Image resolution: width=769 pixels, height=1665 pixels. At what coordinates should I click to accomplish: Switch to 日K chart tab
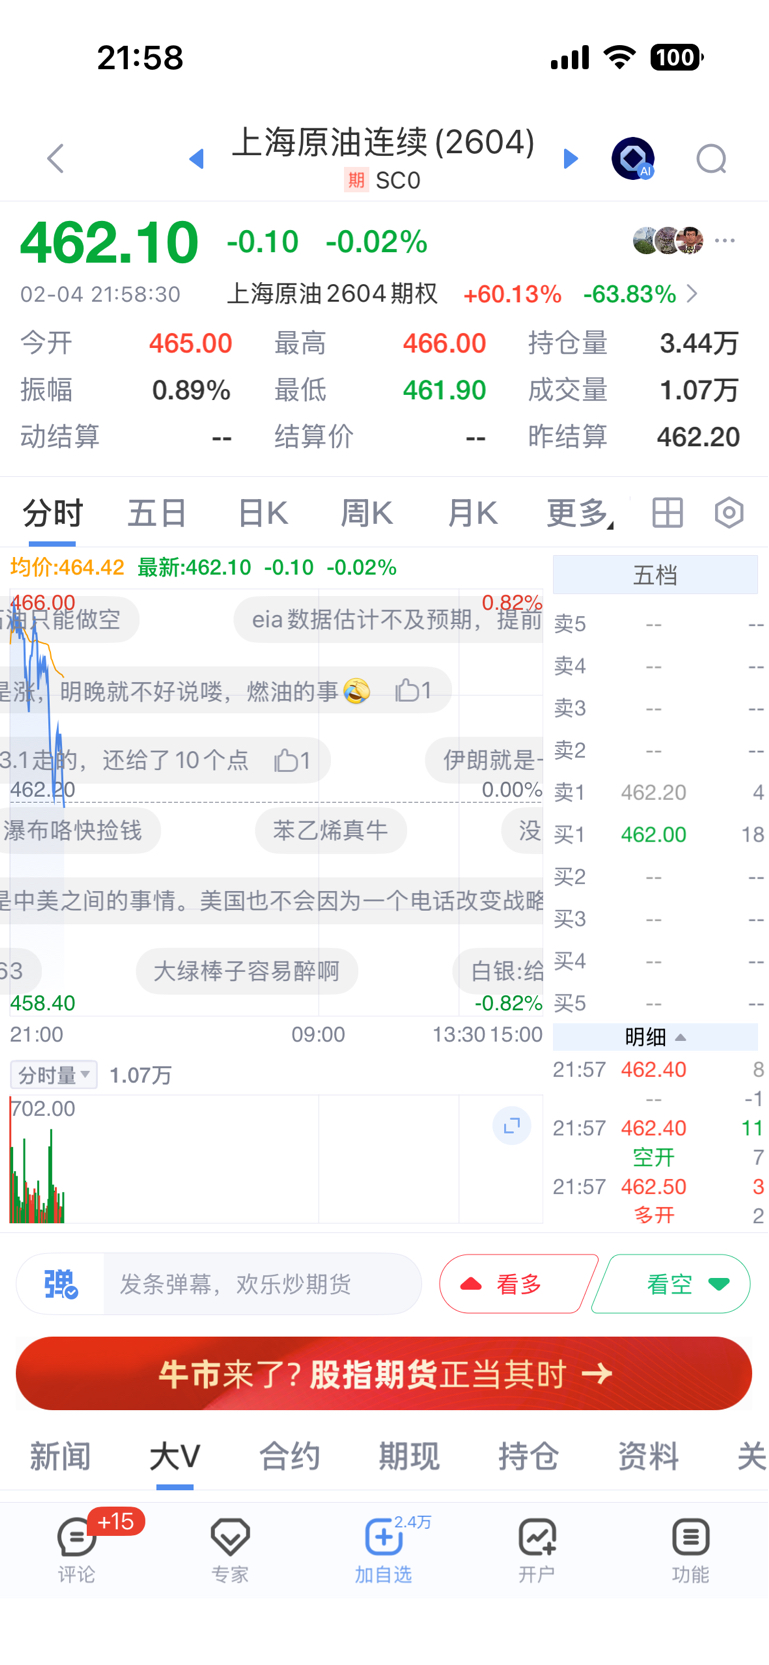[x=263, y=513]
